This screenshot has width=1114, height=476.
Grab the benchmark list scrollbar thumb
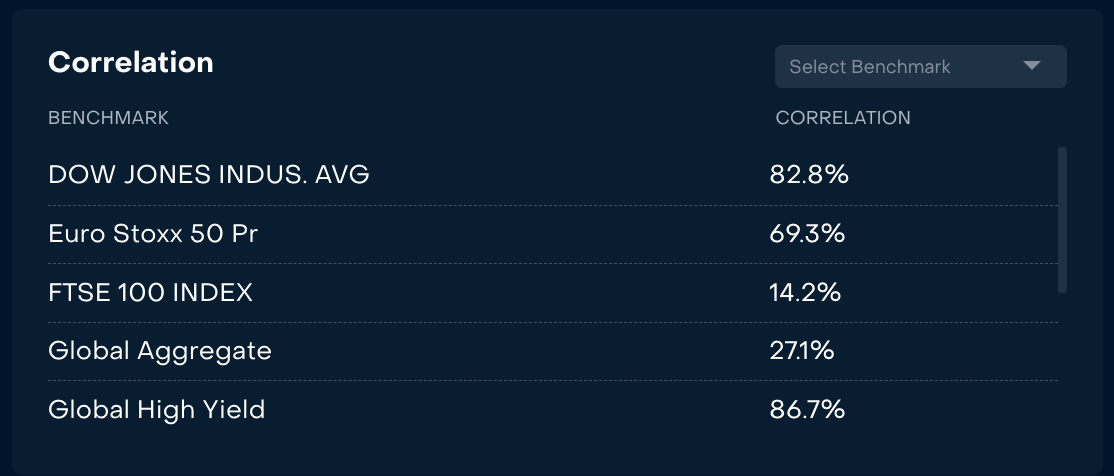pos(1062,220)
